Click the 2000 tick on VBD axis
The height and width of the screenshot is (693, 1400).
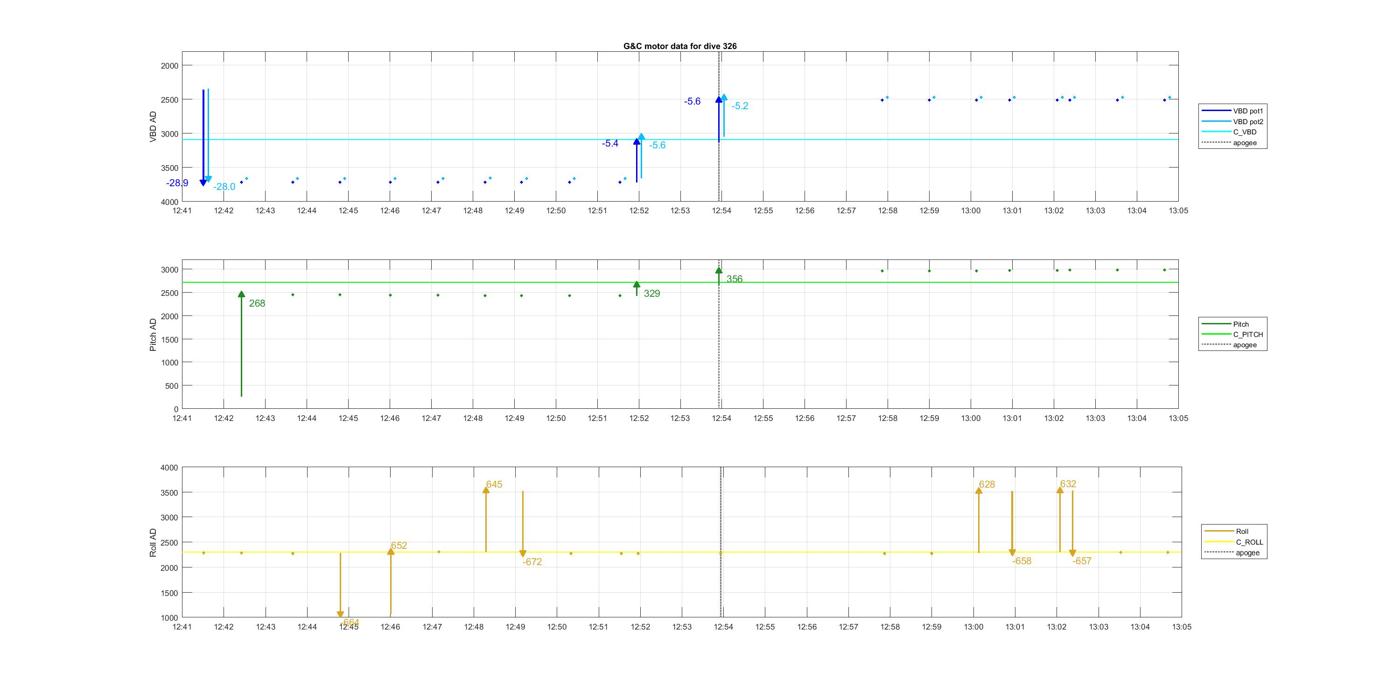pyautogui.click(x=169, y=66)
